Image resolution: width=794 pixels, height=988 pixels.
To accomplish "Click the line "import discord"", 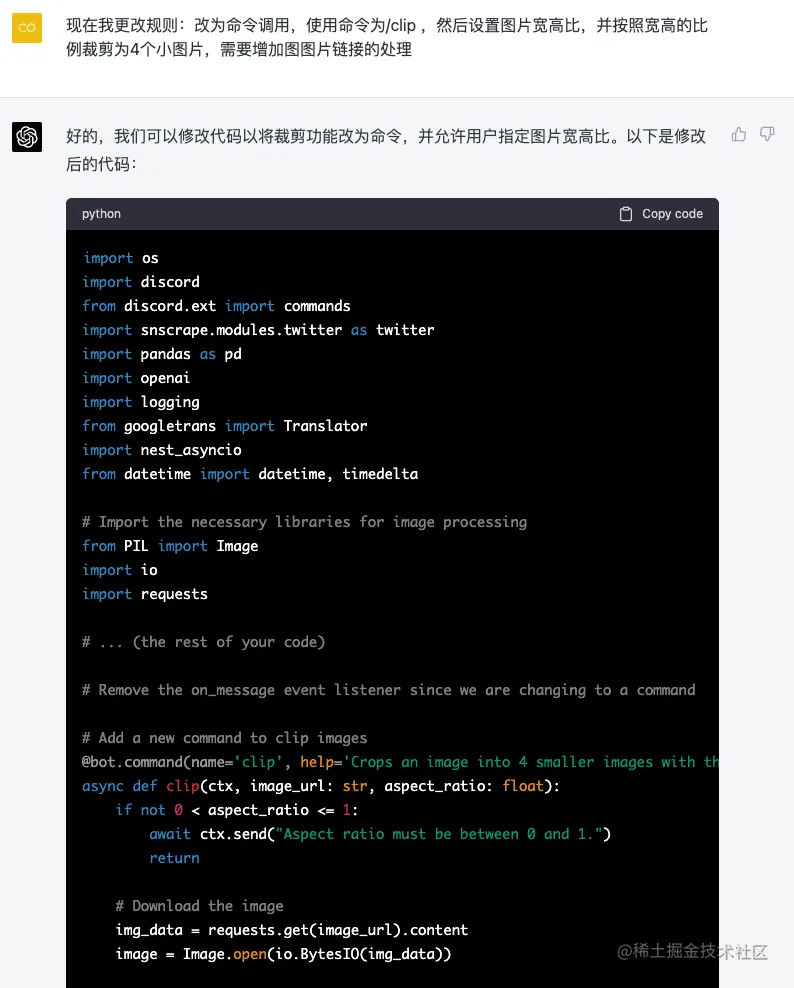I will pos(141,282).
